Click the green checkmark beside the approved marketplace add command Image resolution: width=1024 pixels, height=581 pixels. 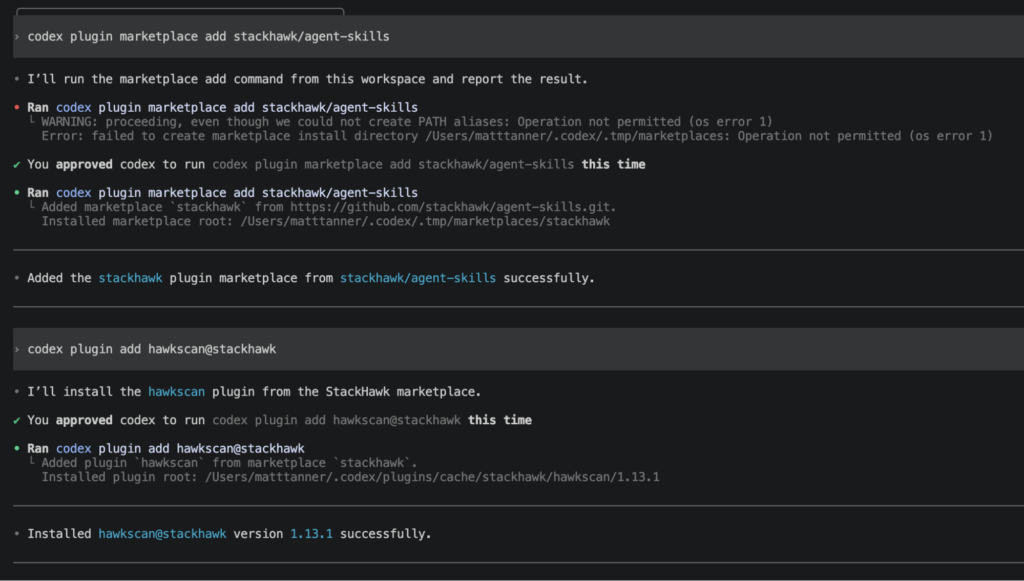[x=17, y=165]
